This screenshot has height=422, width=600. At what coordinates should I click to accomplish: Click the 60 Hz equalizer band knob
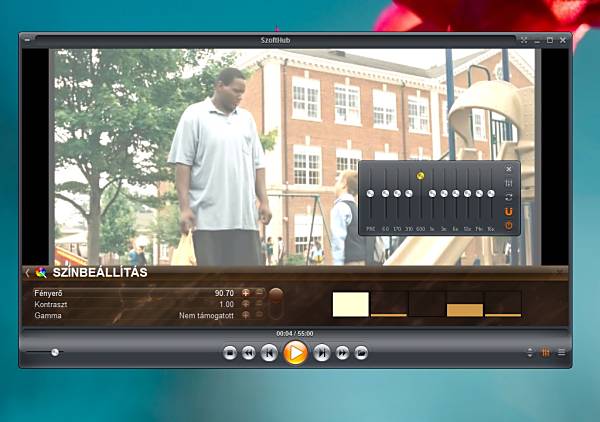click(385, 194)
